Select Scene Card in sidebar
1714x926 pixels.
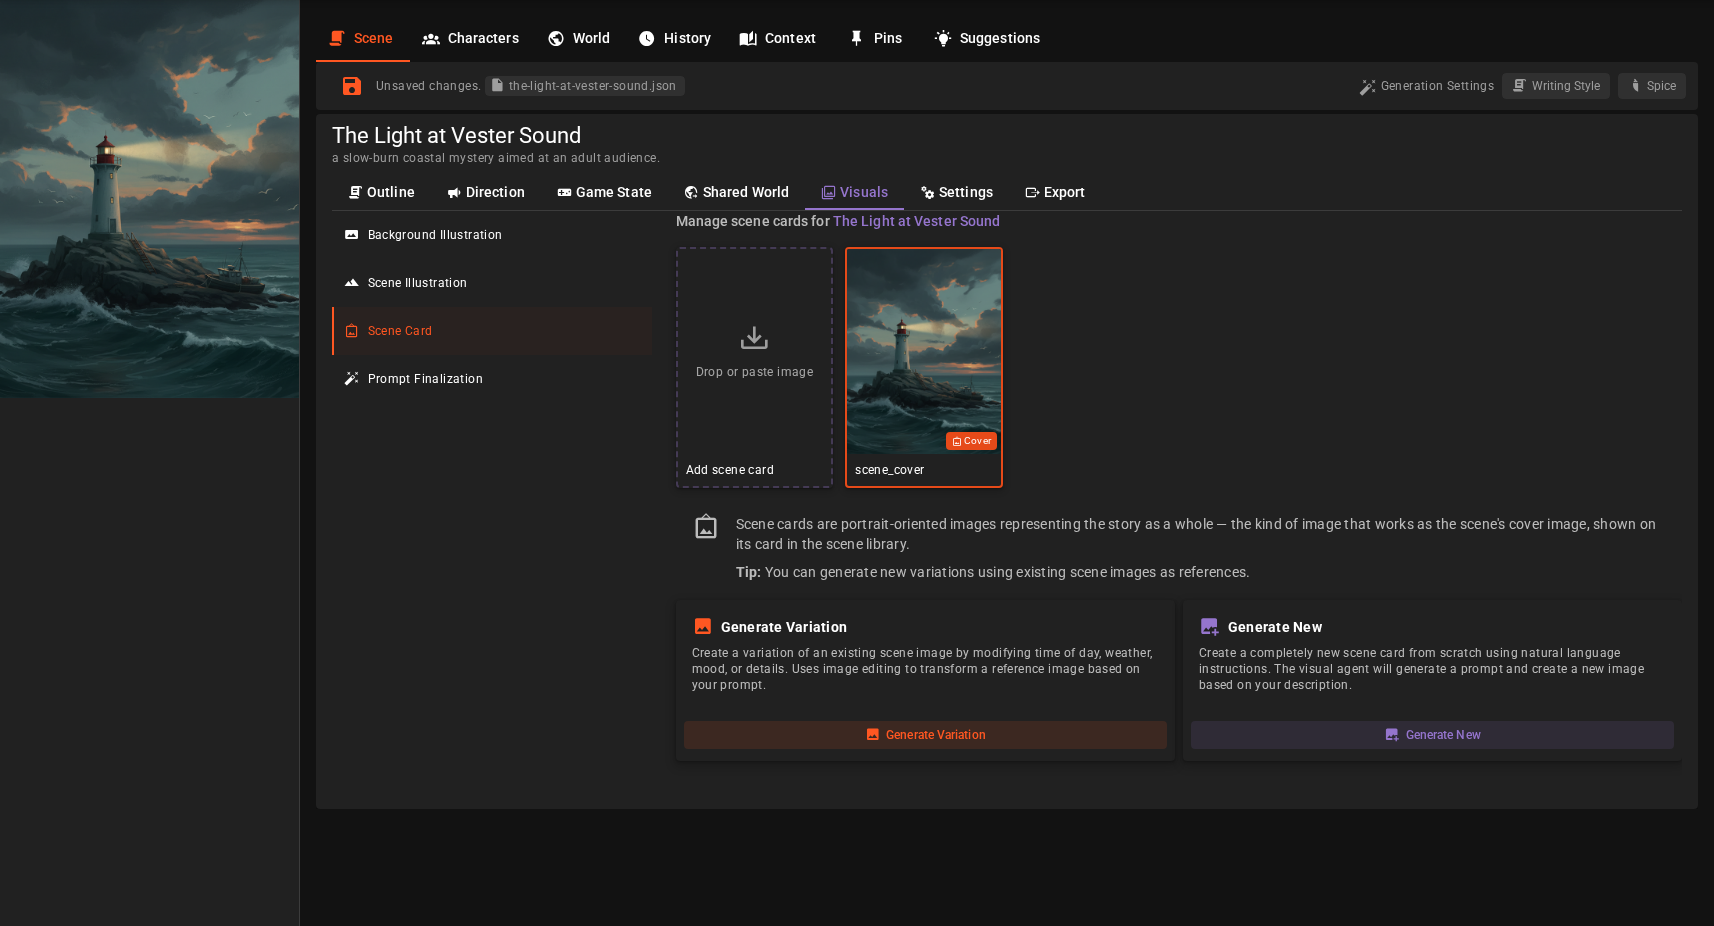(492, 331)
